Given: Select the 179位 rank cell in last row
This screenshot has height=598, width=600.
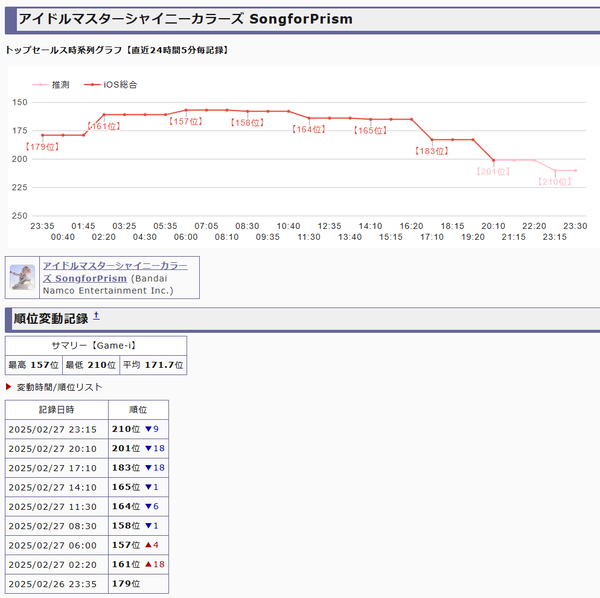Looking at the screenshot, I should [139, 584].
